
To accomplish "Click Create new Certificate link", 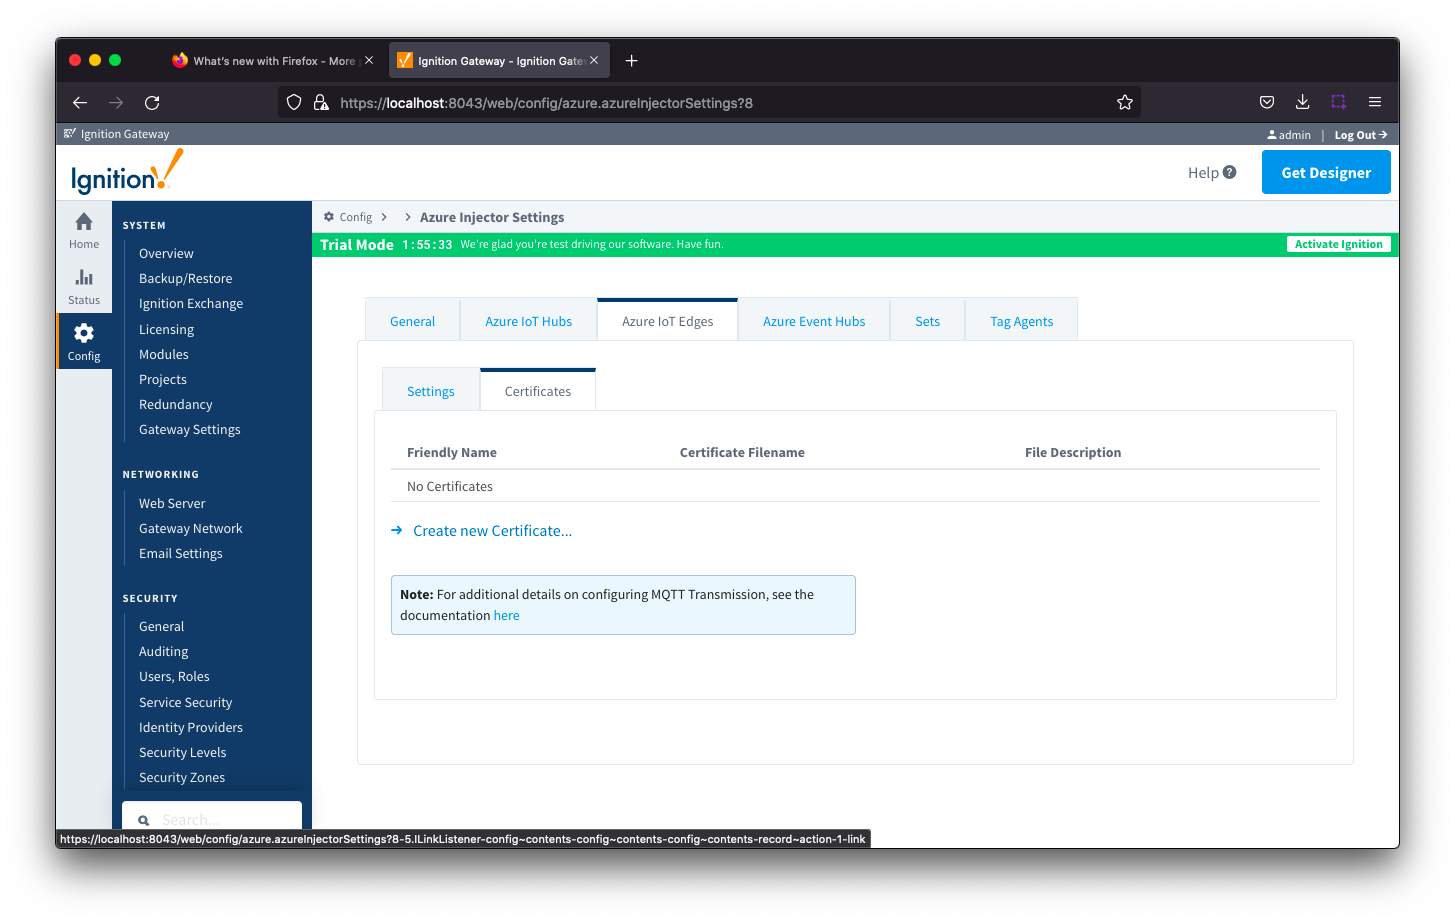I will (492, 531).
